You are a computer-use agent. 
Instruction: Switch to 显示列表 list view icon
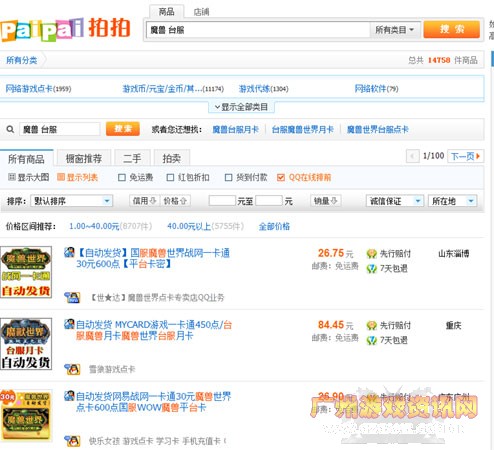60,177
